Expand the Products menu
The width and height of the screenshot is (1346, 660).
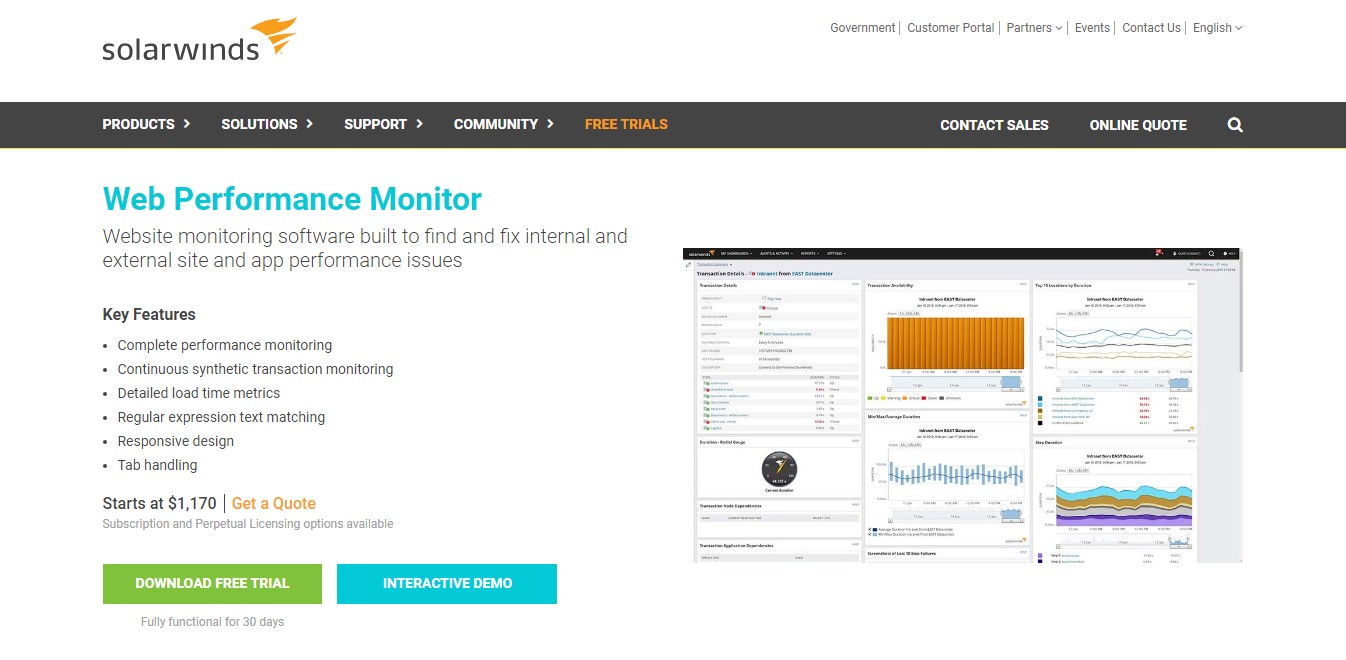click(x=146, y=124)
